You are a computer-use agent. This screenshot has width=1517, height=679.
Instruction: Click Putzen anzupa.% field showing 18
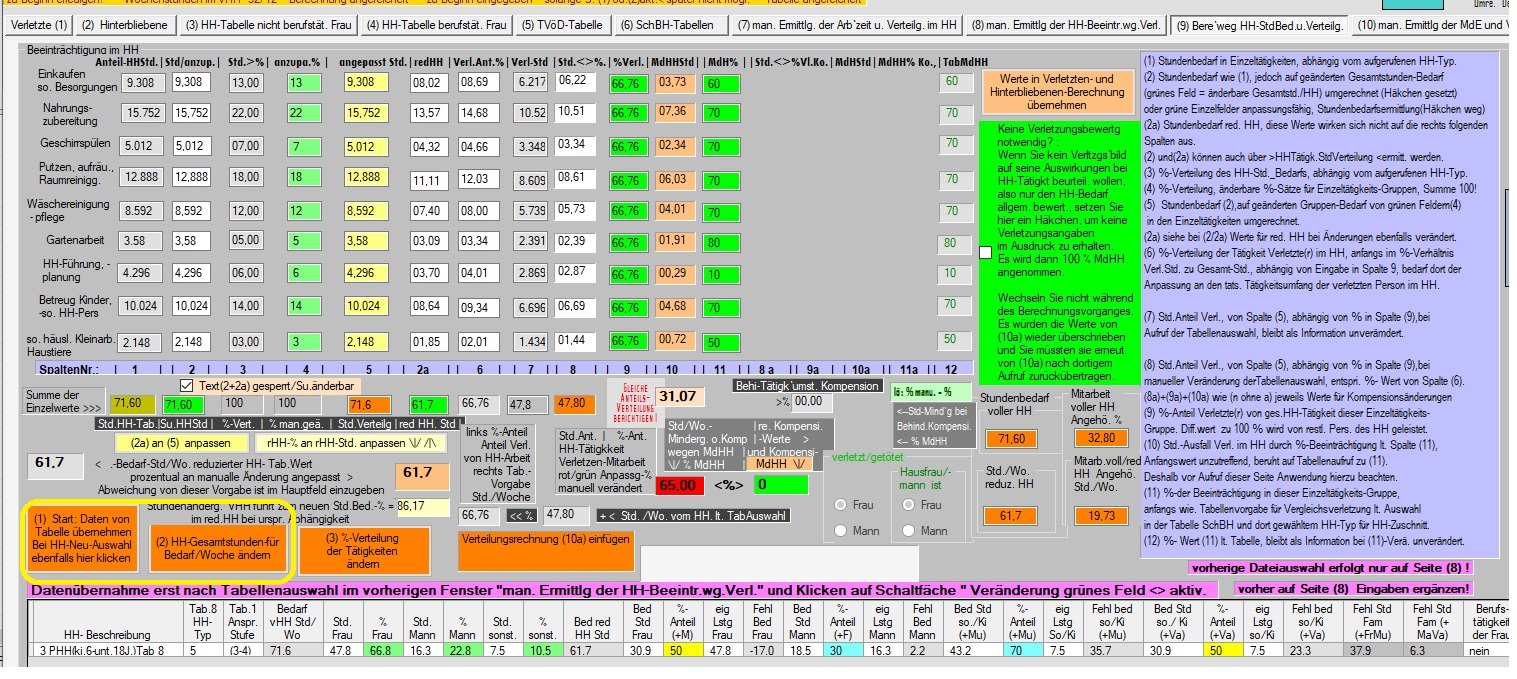pos(304,177)
